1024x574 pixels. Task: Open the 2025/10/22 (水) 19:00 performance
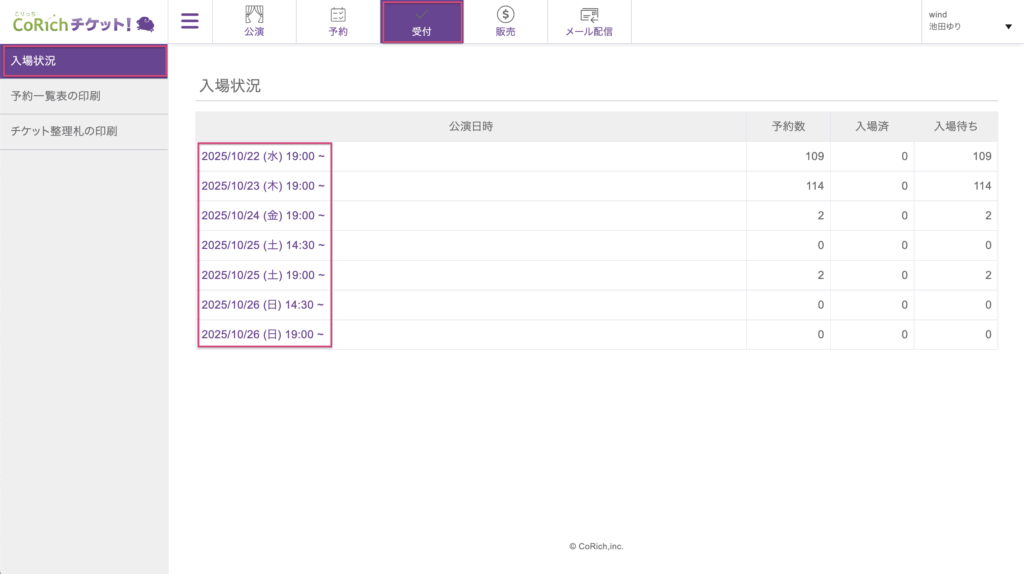(x=263, y=156)
